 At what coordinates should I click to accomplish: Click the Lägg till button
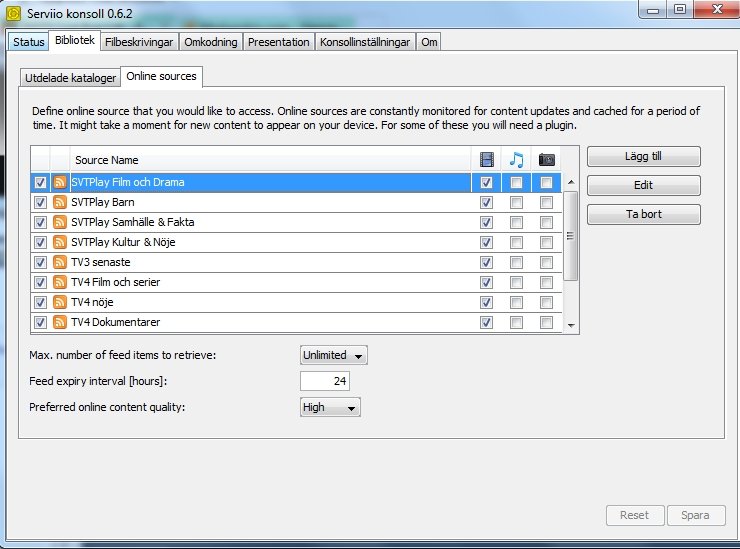[x=643, y=156]
